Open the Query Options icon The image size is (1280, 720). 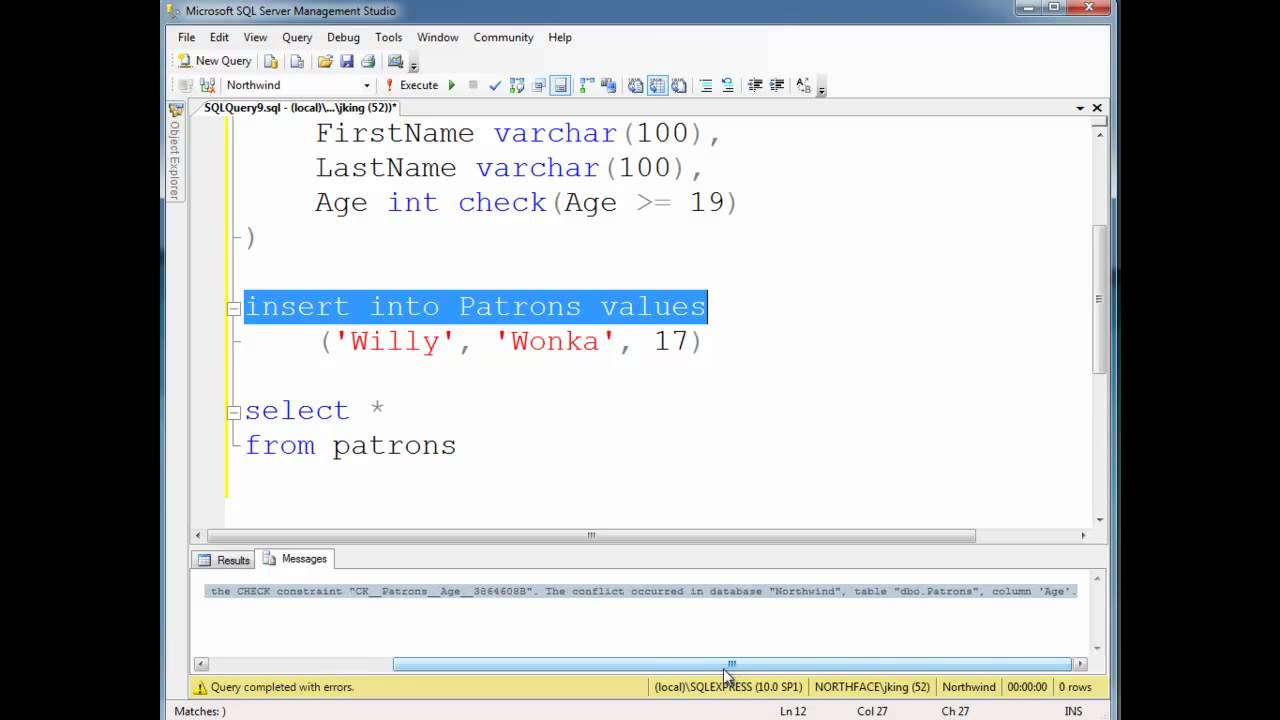(x=539, y=86)
